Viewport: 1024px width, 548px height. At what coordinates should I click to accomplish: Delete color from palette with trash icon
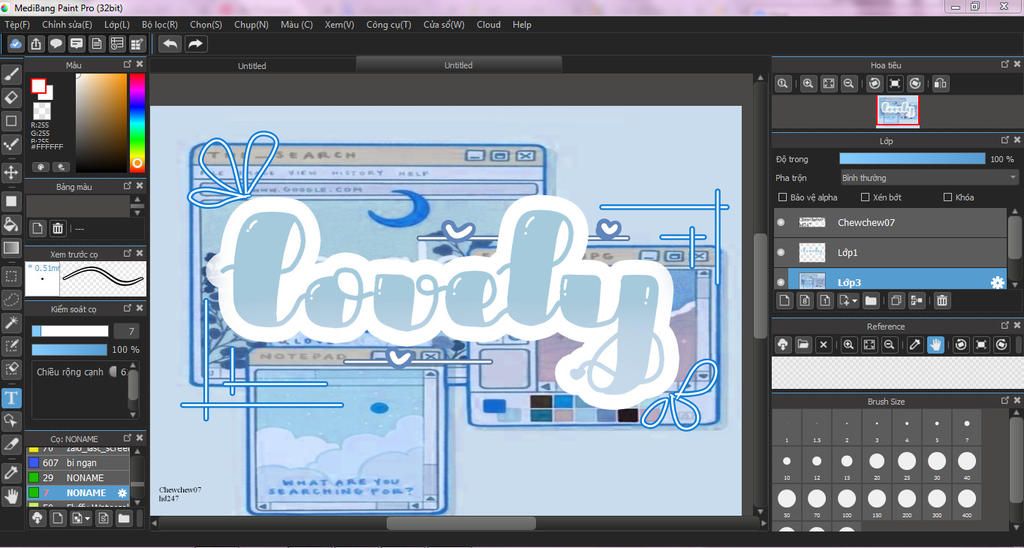[57, 228]
